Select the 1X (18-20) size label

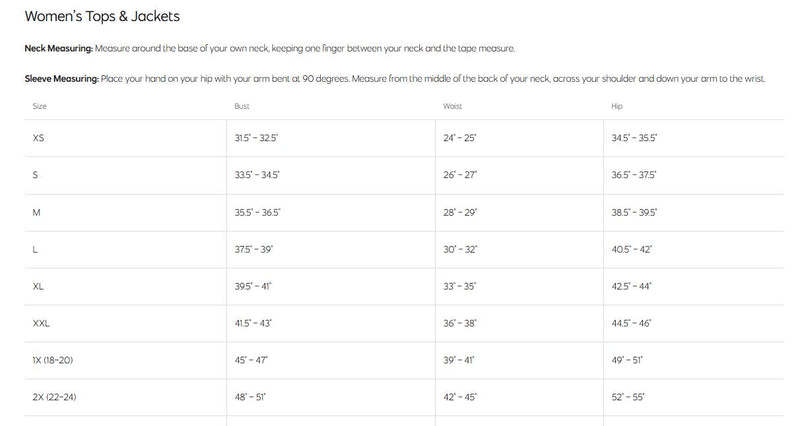pyautogui.click(x=53, y=360)
